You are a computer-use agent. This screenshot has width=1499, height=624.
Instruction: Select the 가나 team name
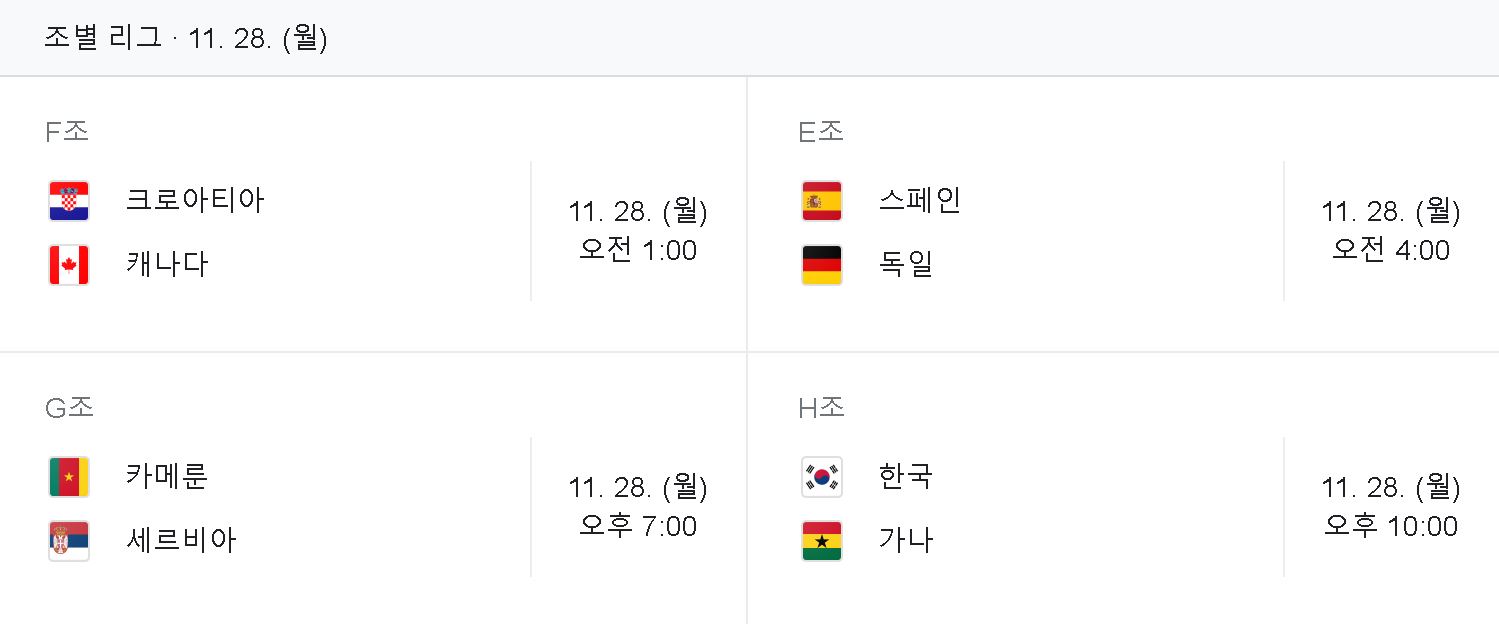point(906,540)
